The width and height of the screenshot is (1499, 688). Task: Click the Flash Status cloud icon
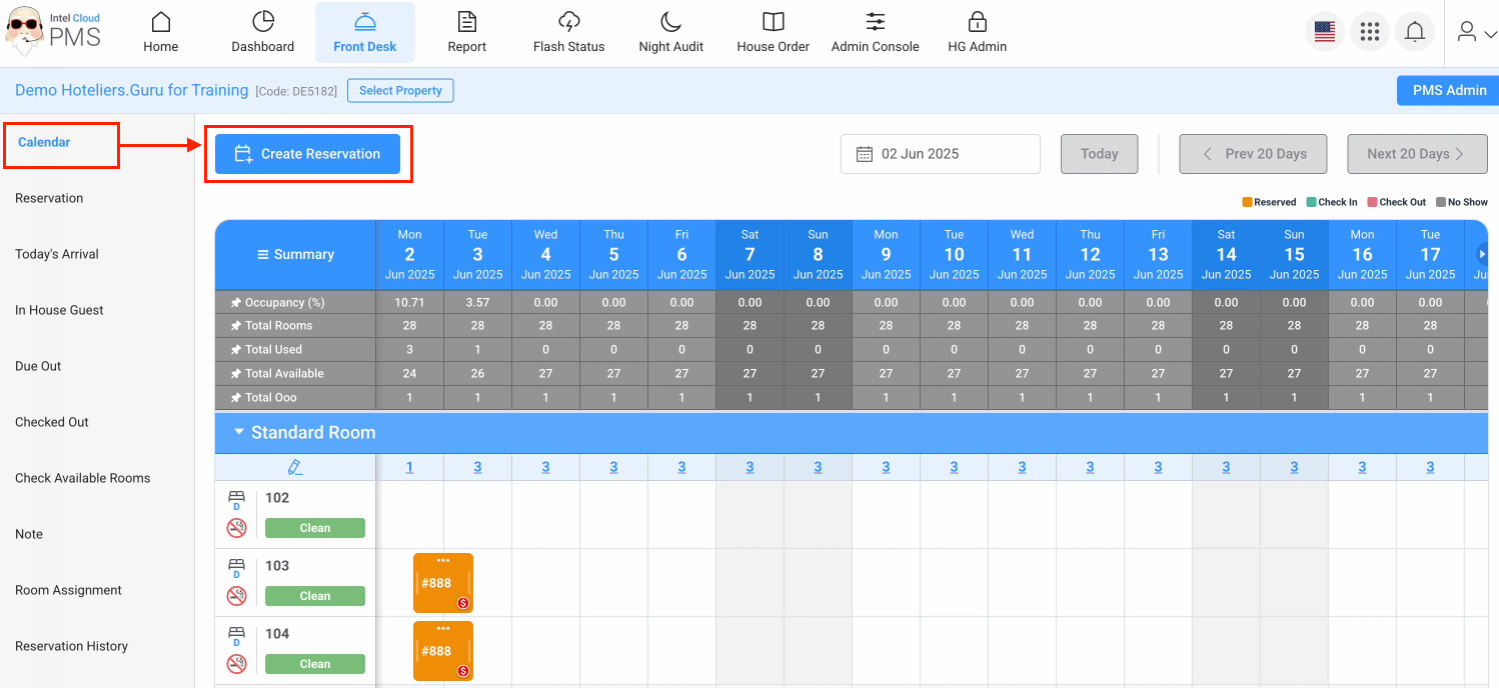point(569,22)
